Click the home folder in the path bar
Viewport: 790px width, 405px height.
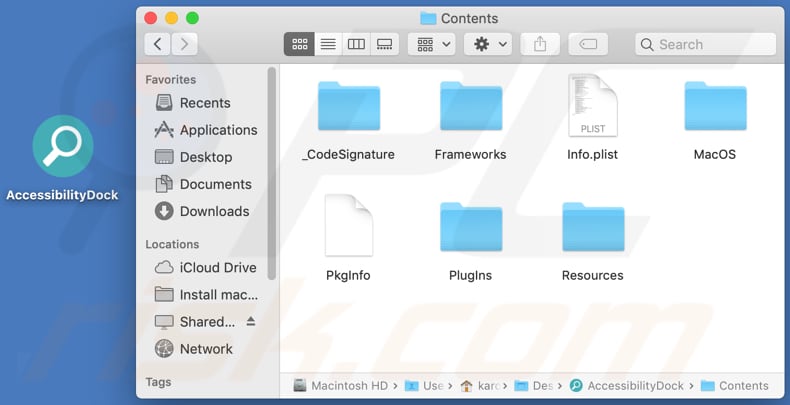(x=480, y=386)
